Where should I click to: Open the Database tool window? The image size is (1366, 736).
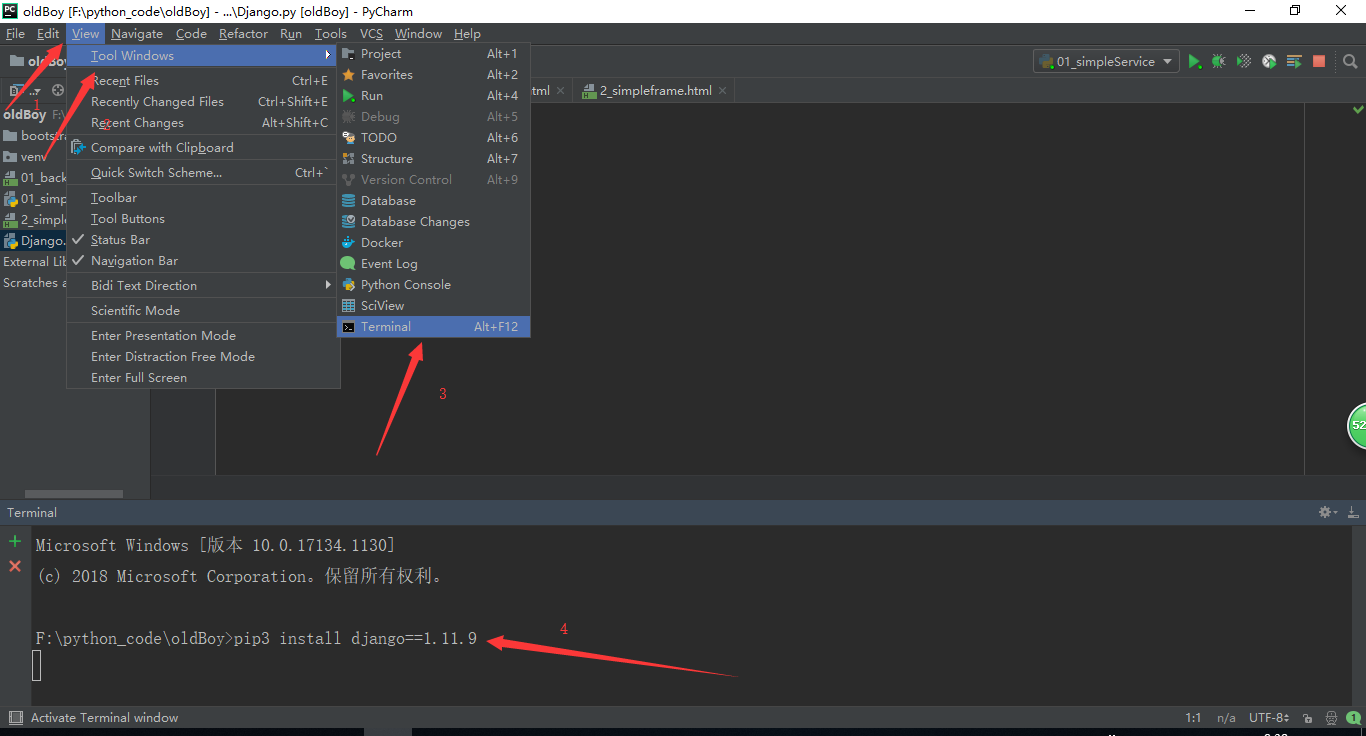tap(433, 201)
